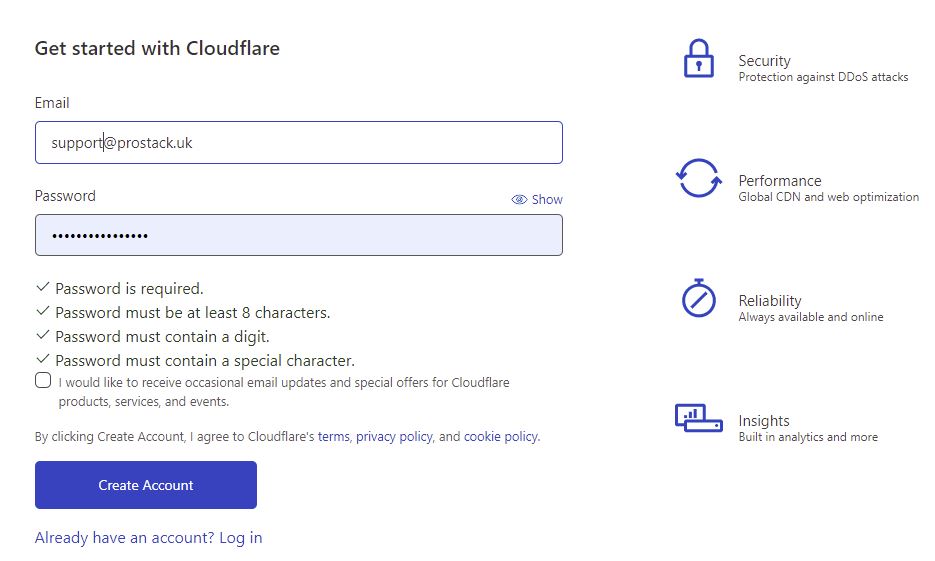The width and height of the screenshot is (935, 561).
Task: Open the terms link
Action: pyautogui.click(x=333, y=436)
